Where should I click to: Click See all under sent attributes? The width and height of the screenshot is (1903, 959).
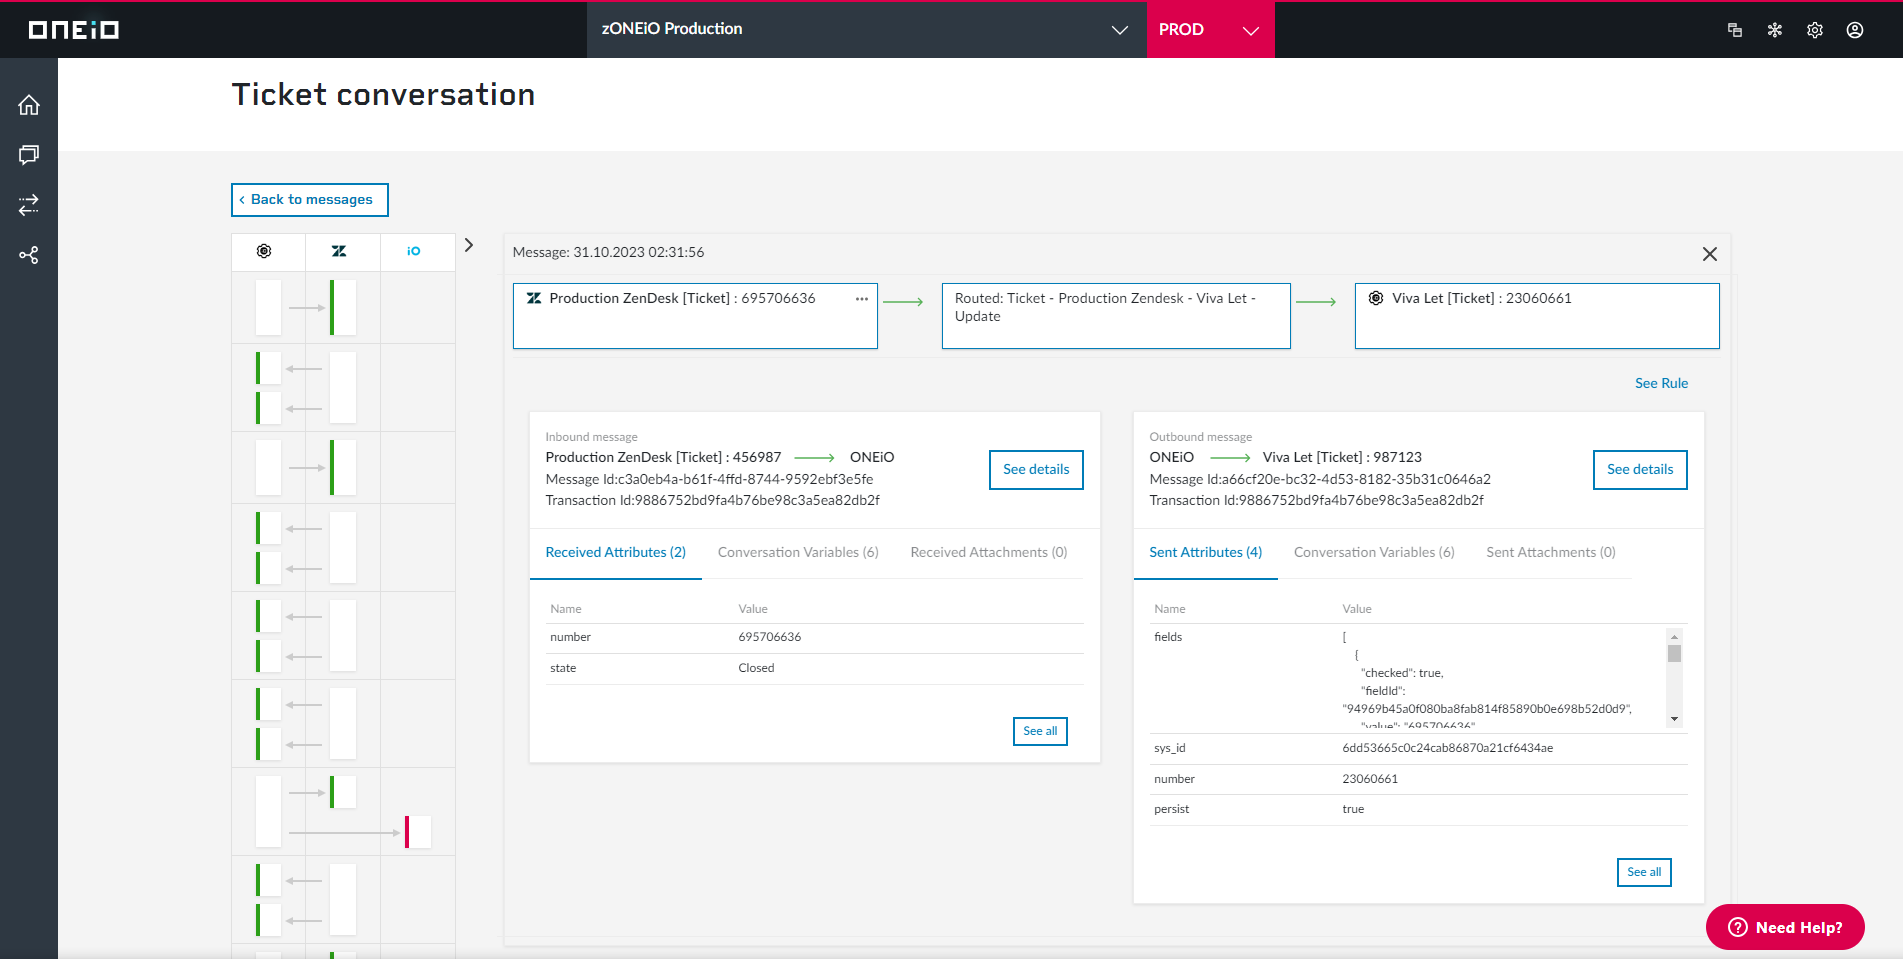pyautogui.click(x=1644, y=872)
